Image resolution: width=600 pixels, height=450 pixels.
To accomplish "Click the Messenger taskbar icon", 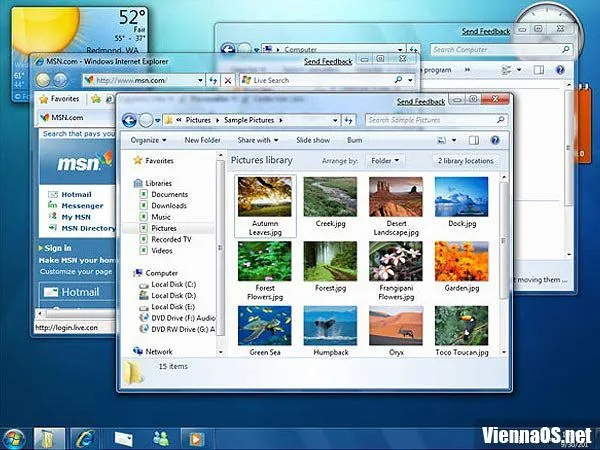I will (x=160, y=437).
